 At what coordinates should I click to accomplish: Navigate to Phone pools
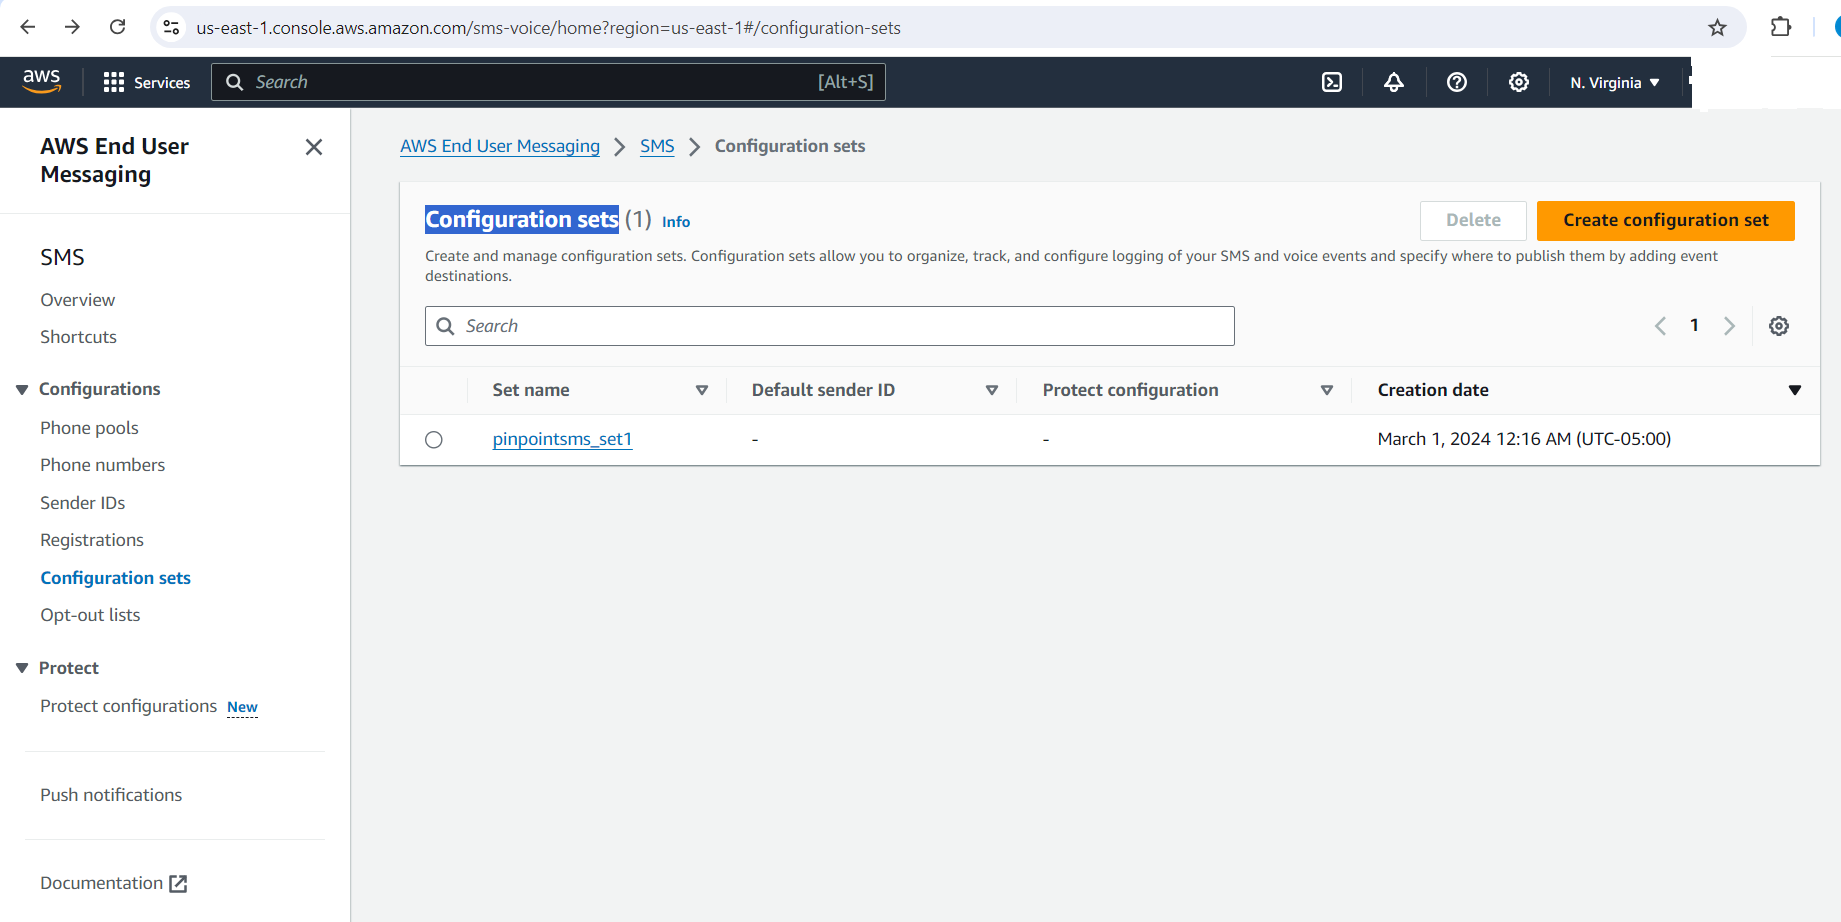(89, 428)
